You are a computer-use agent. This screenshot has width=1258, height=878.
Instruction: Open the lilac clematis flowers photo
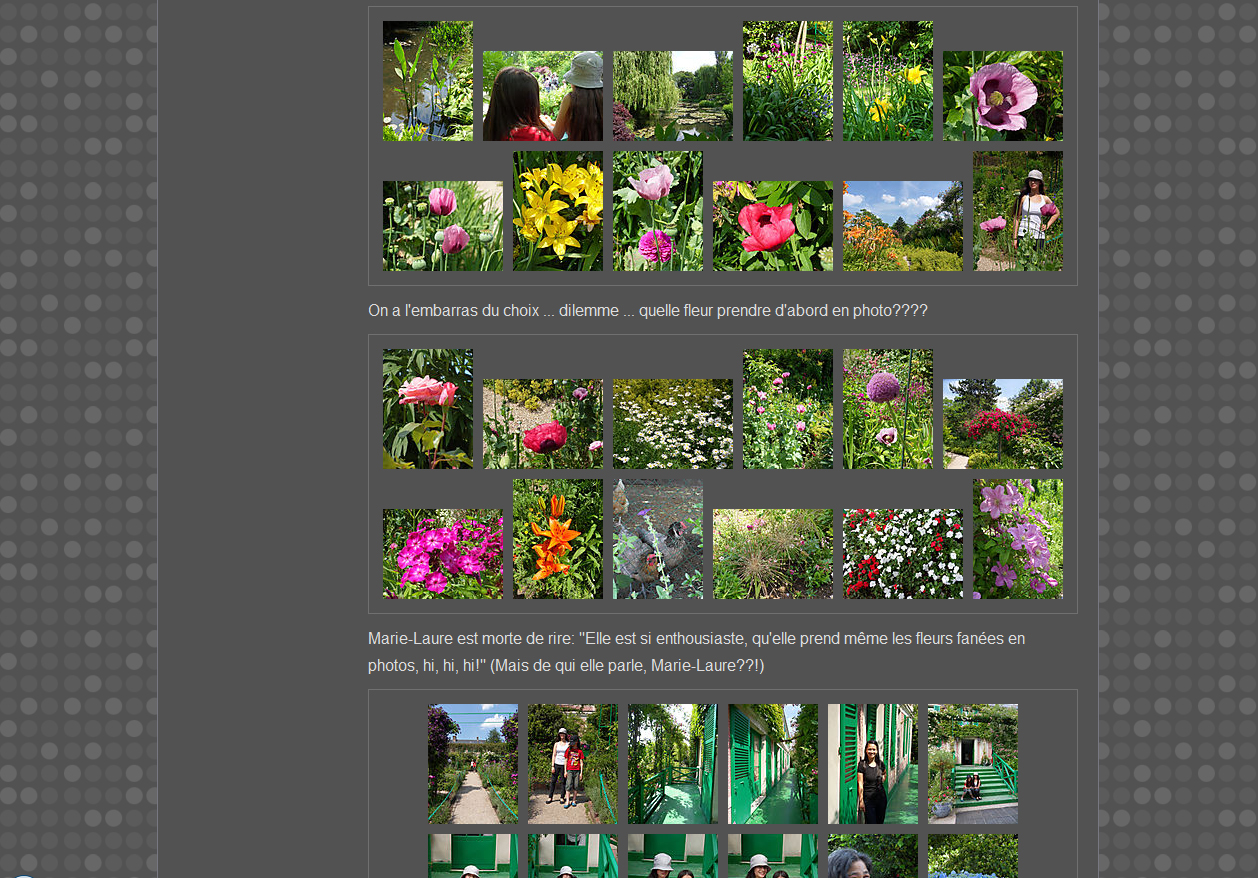1017,539
